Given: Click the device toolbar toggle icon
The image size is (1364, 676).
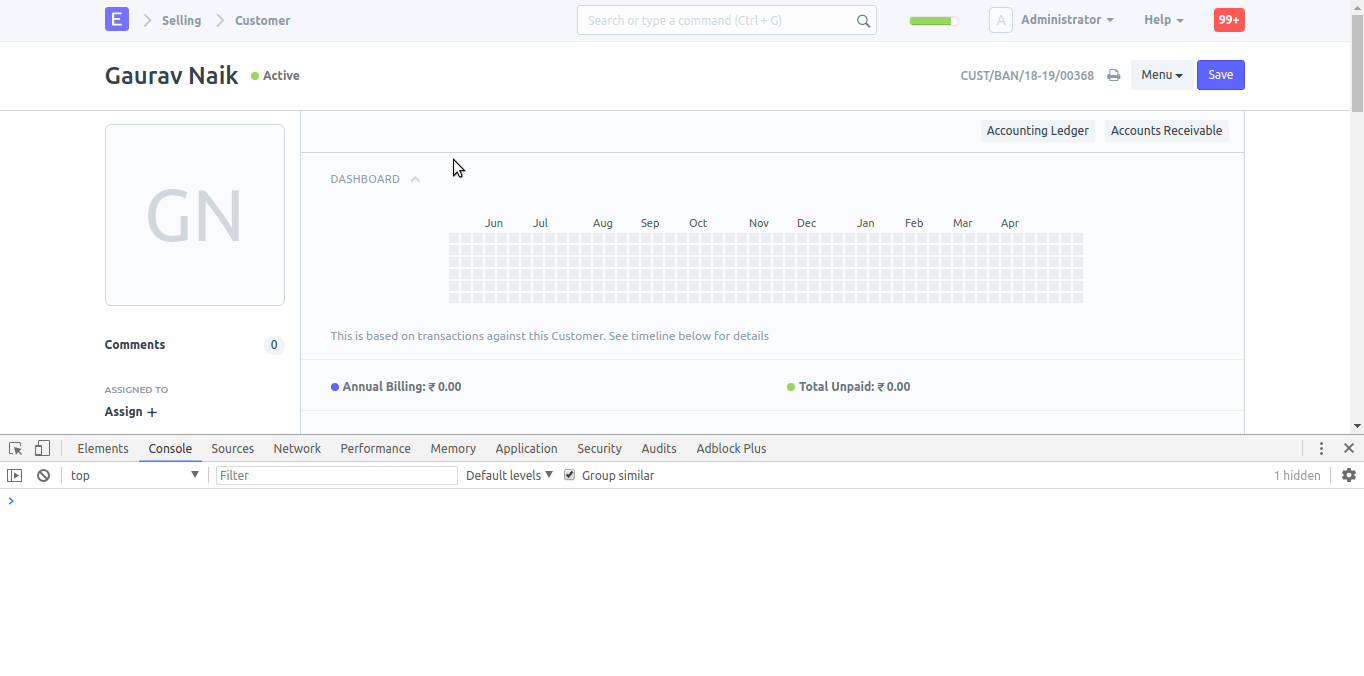Looking at the screenshot, I should (x=41, y=448).
